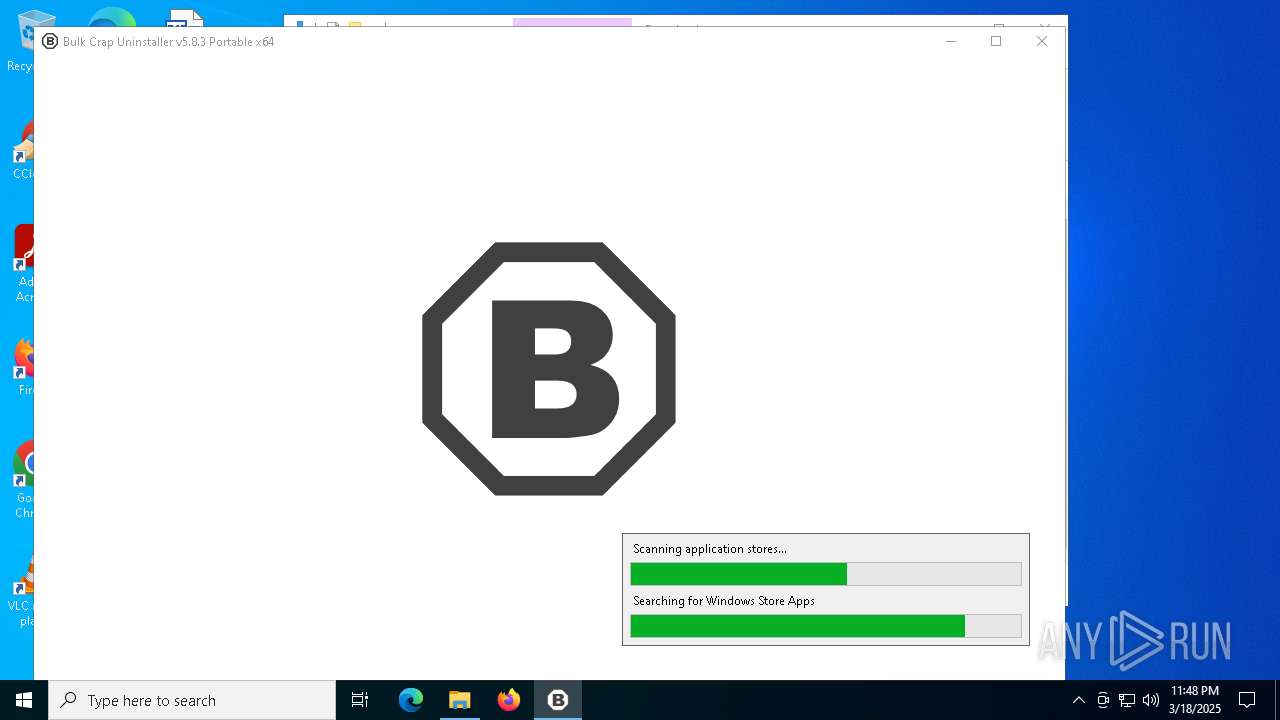Click the Bulk Crap Uninstaller window title text

point(168,42)
